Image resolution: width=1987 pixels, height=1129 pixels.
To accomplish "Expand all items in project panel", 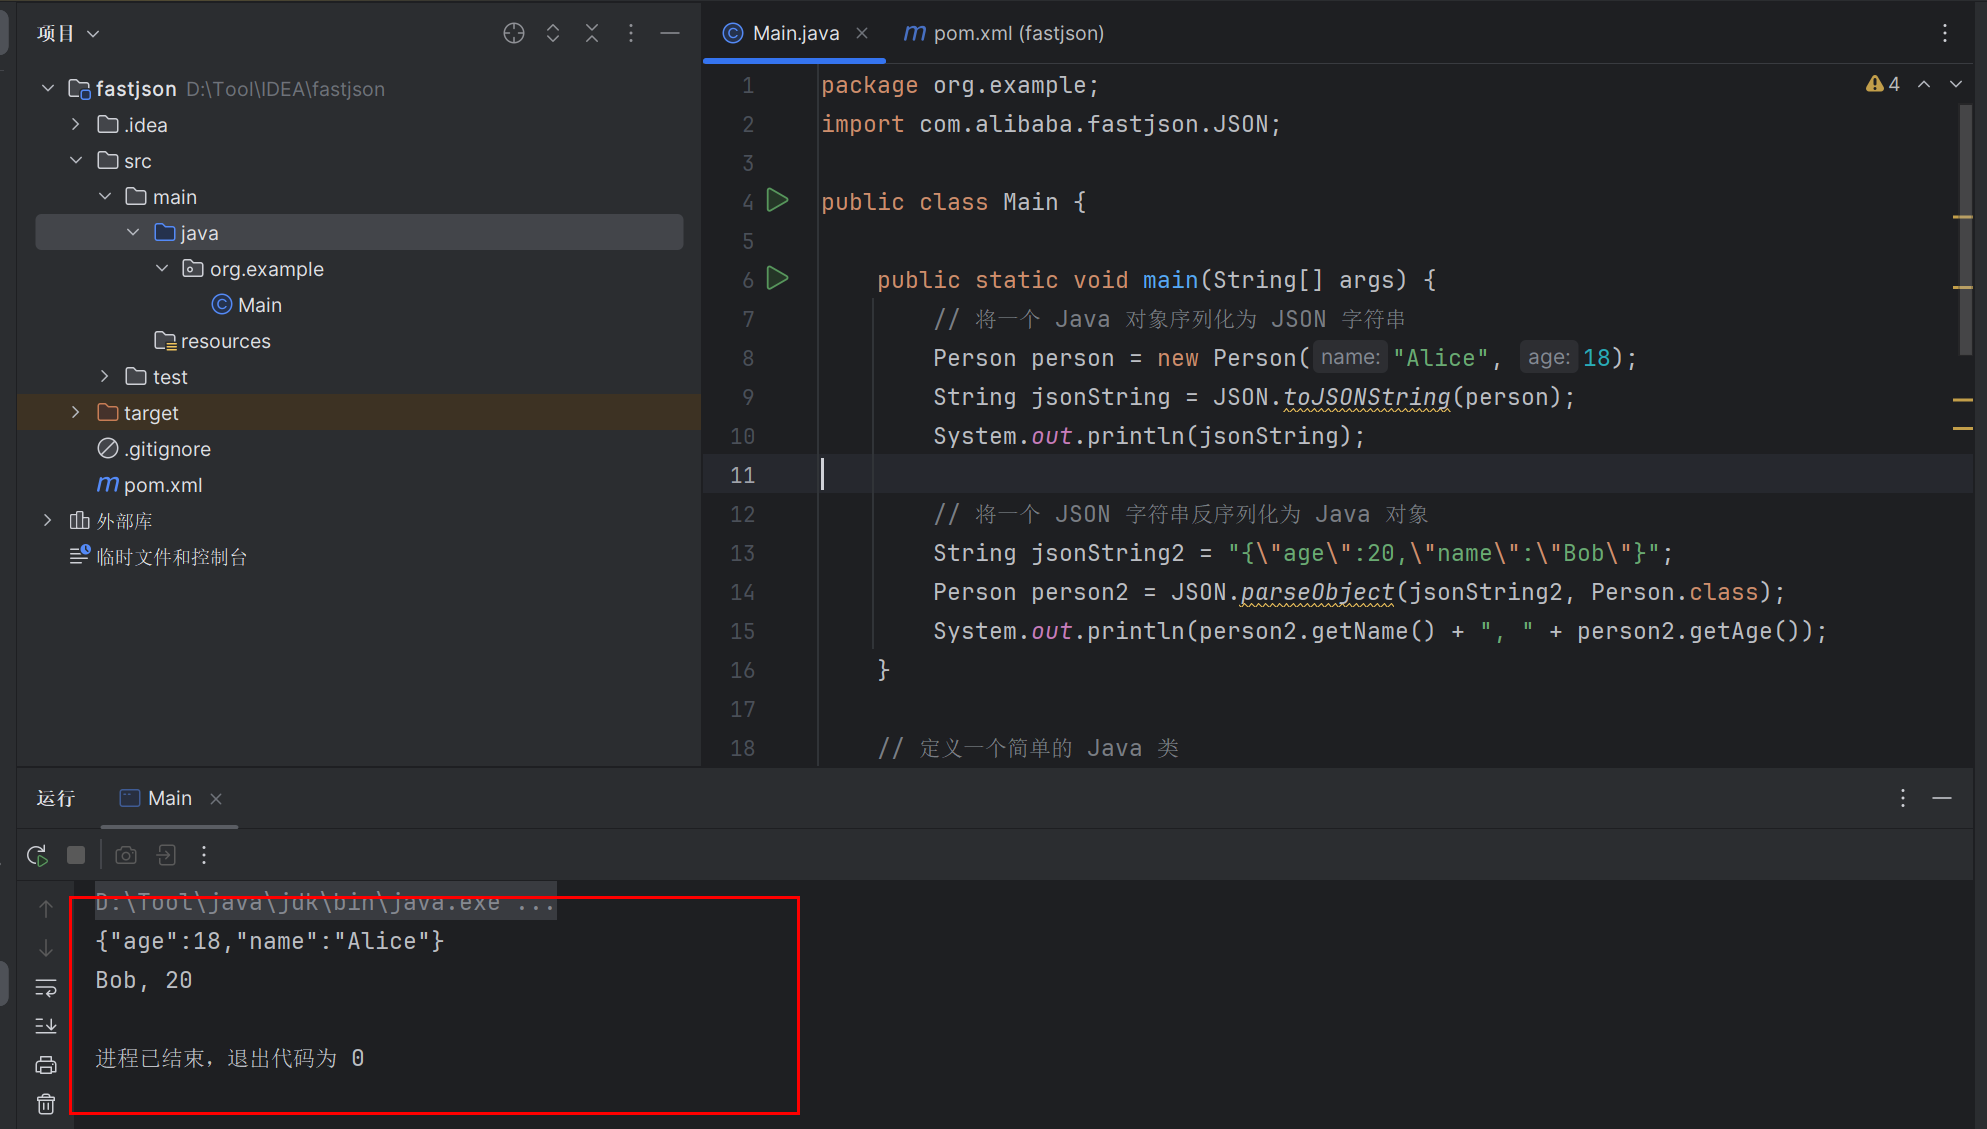I will coord(553,33).
